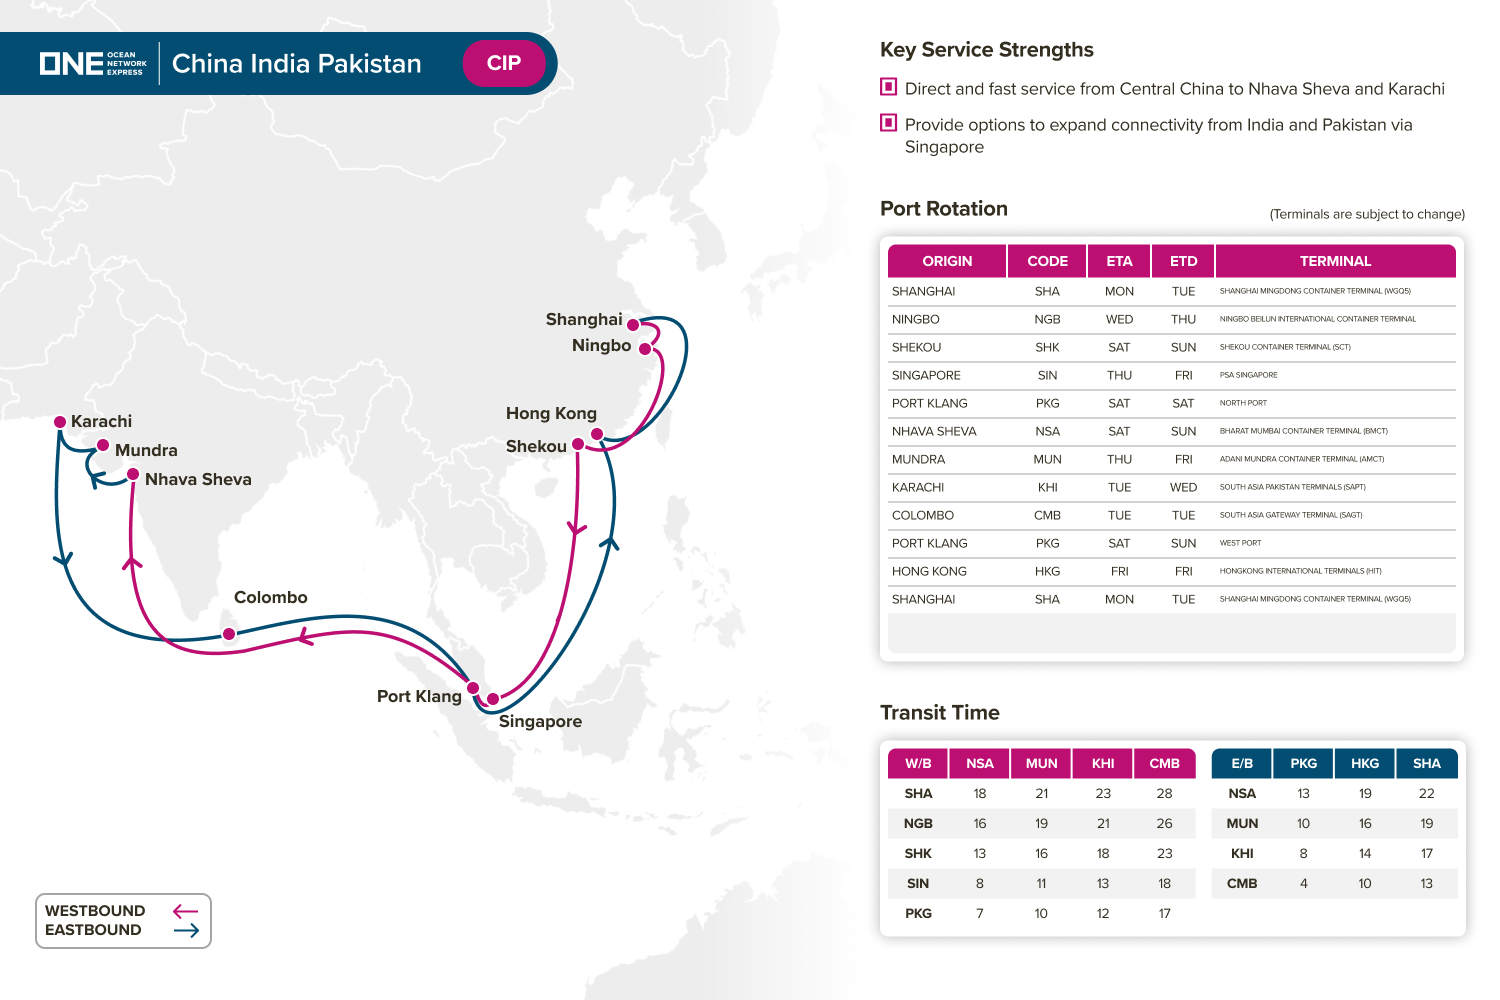Click the pink CIP service badge
Image resolution: width=1500 pixels, height=1000 pixels.
pos(504,63)
